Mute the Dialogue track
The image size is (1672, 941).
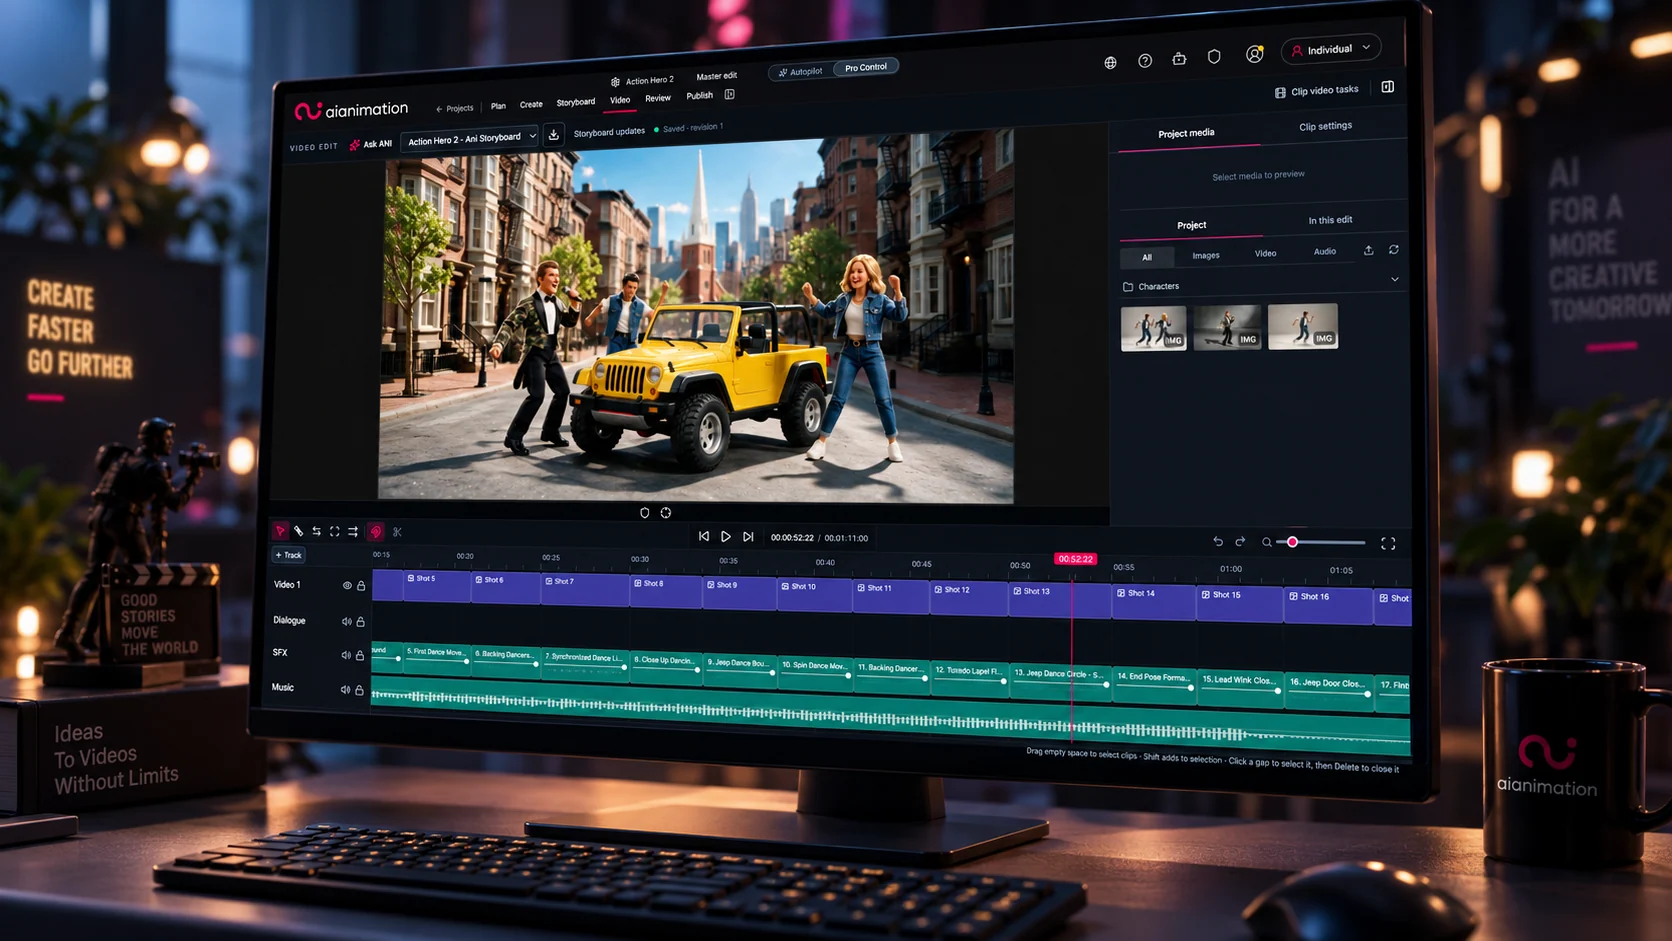[346, 621]
